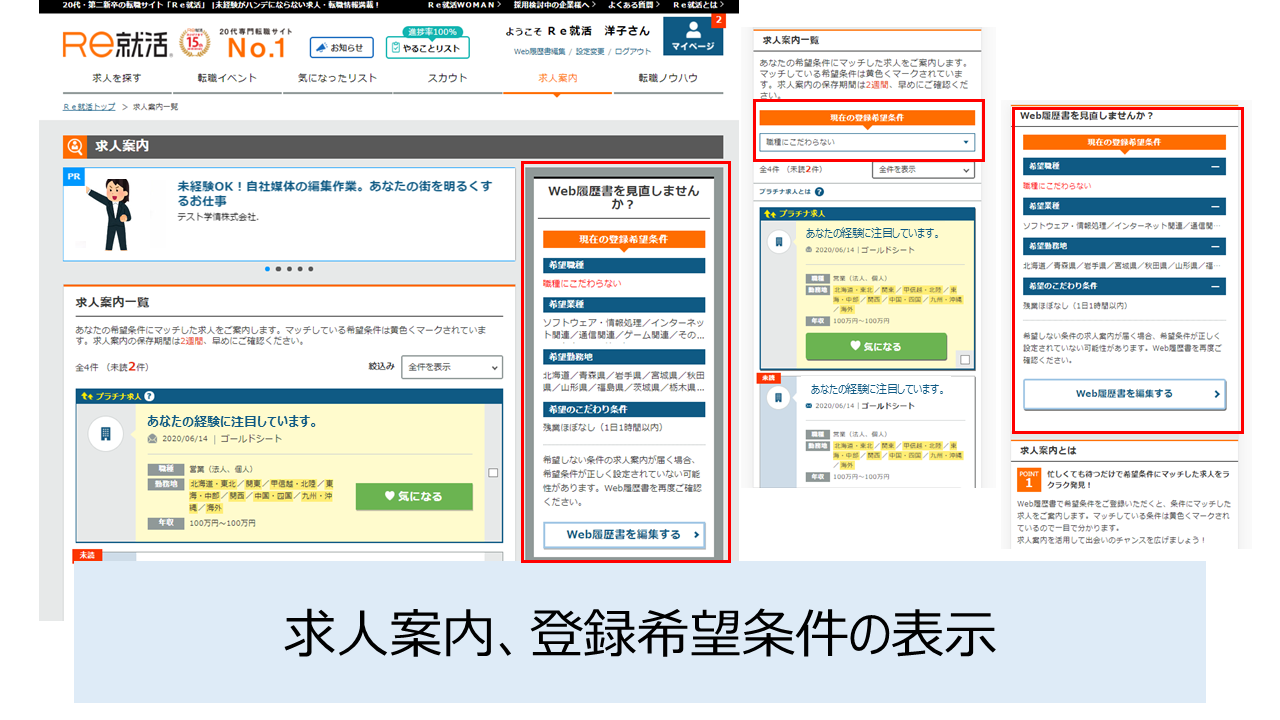
Task: Open desktop job title あなたの経験に注目しています。
Action: click(232, 421)
